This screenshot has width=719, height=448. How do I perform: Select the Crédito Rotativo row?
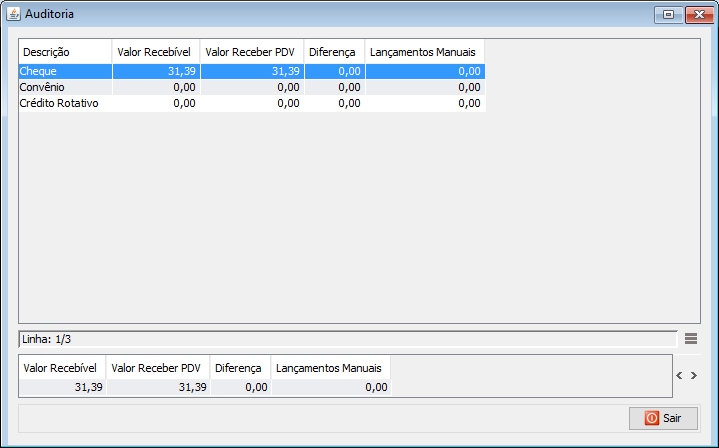[65, 104]
